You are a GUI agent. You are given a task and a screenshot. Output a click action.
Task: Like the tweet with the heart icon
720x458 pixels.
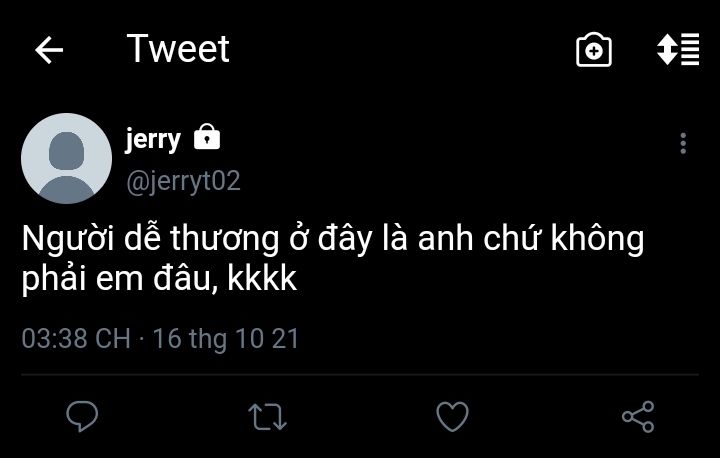pyautogui.click(x=453, y=415)
